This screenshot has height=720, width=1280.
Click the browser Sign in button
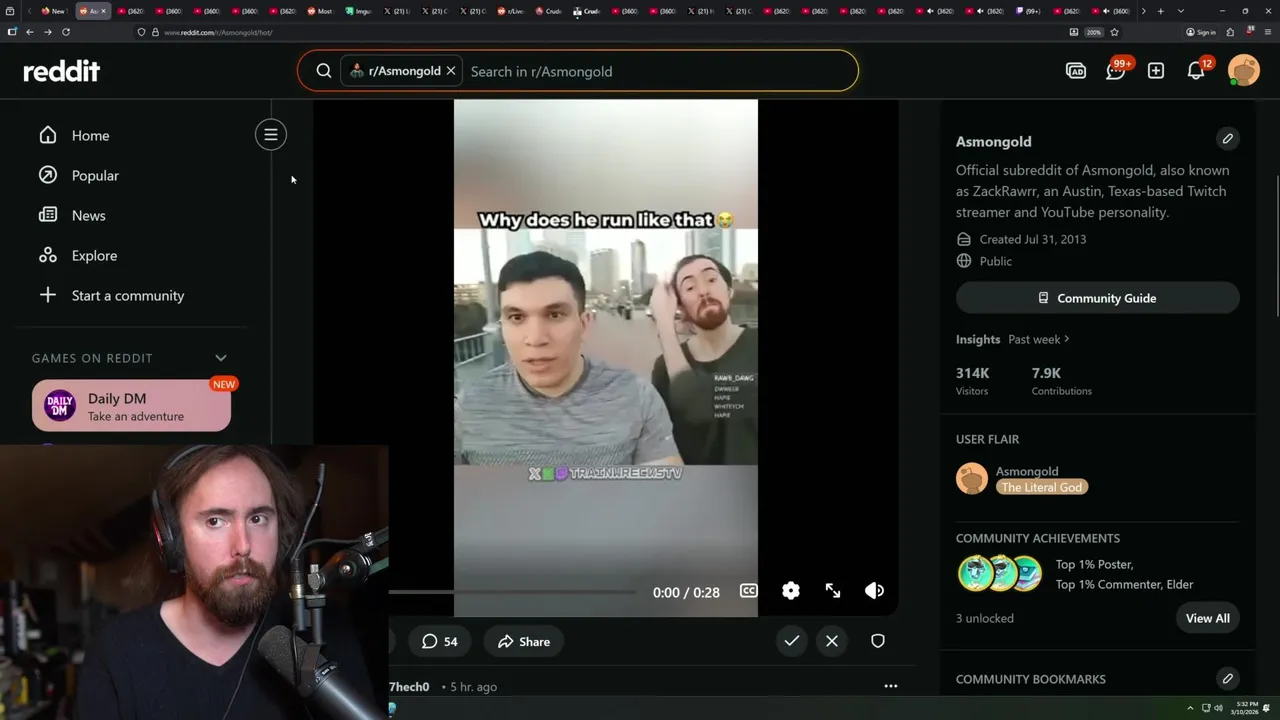1201,32
